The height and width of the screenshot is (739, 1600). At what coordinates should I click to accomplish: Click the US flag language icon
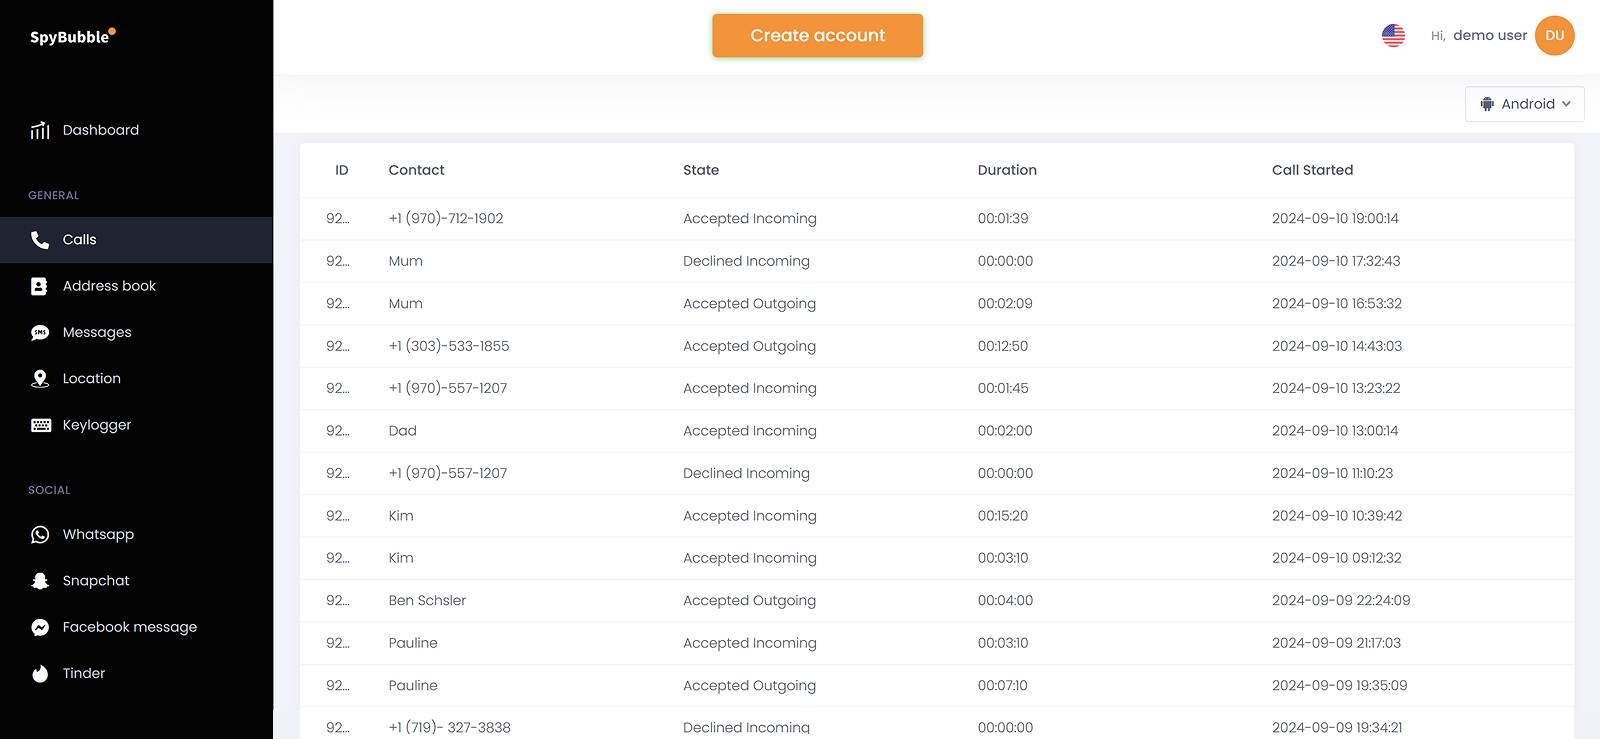pyautogui.click(x=1393, y=36)
